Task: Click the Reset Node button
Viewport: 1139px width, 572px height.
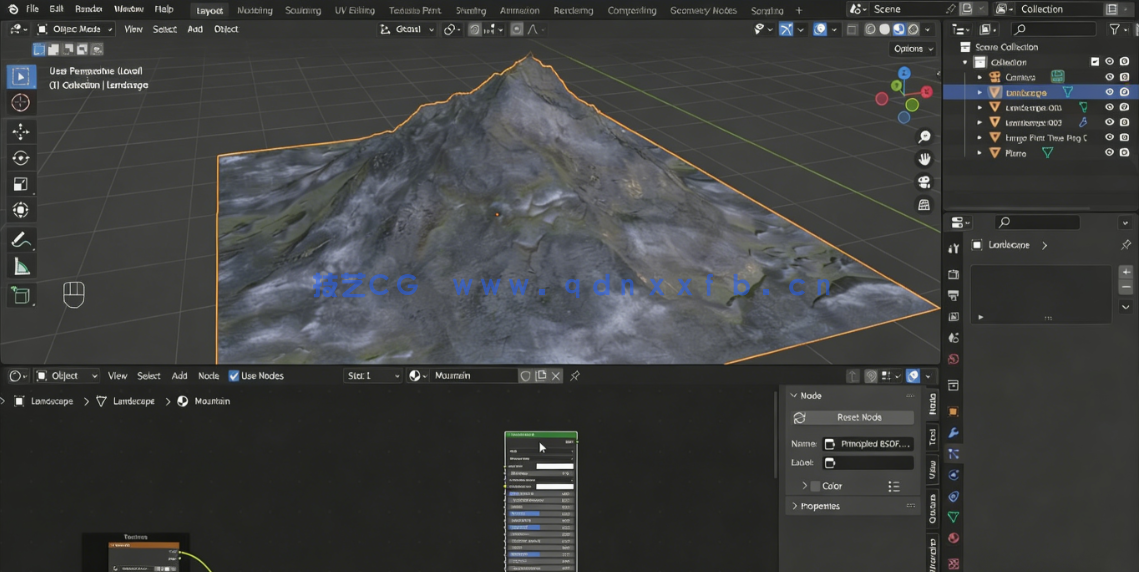Action: click(x=853, y=417)
